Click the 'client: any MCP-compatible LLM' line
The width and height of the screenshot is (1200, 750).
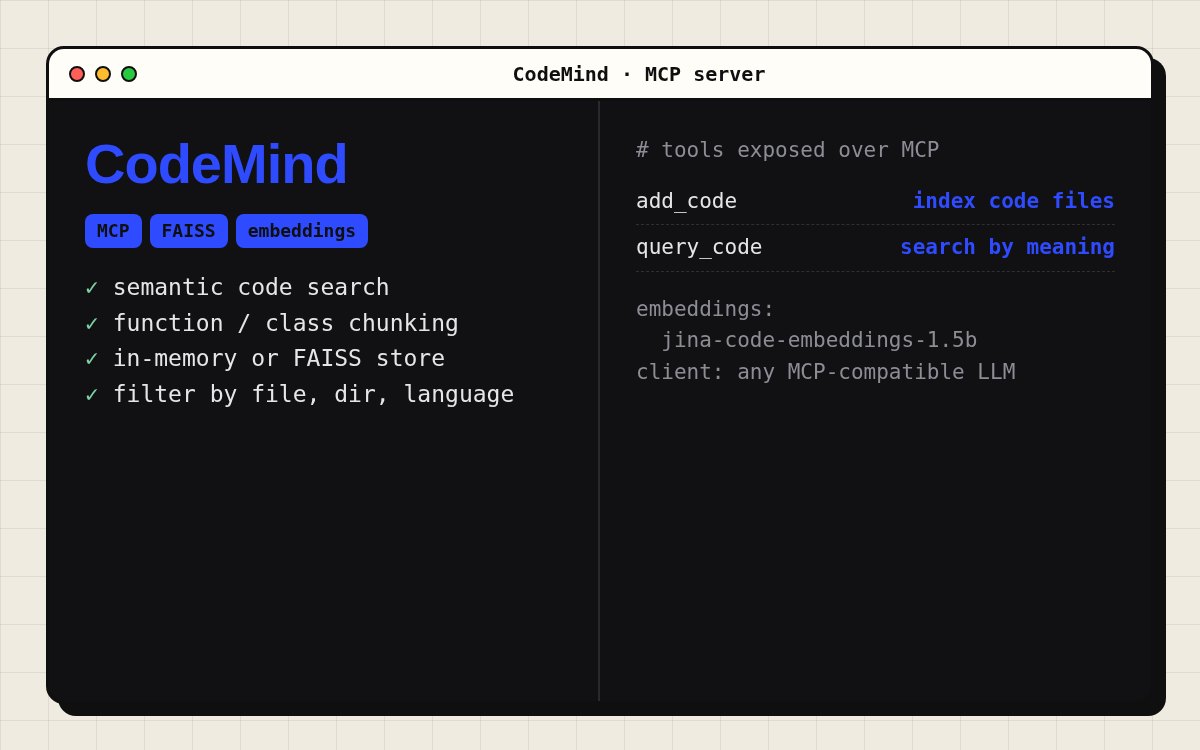826,372
